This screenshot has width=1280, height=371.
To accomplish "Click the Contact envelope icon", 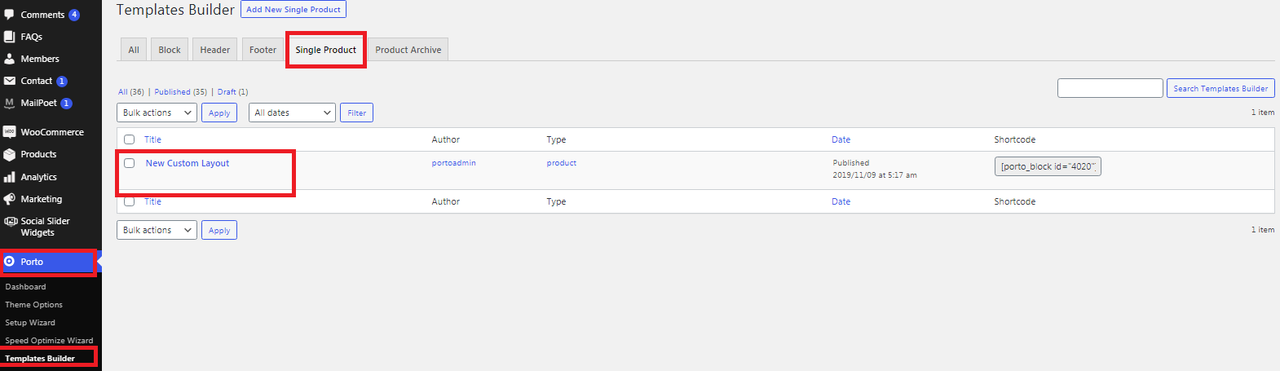I will [9, 81].
